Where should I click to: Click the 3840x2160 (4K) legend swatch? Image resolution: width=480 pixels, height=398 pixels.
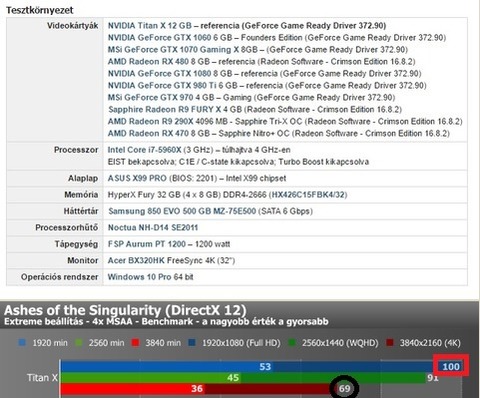tap(389, 343)
